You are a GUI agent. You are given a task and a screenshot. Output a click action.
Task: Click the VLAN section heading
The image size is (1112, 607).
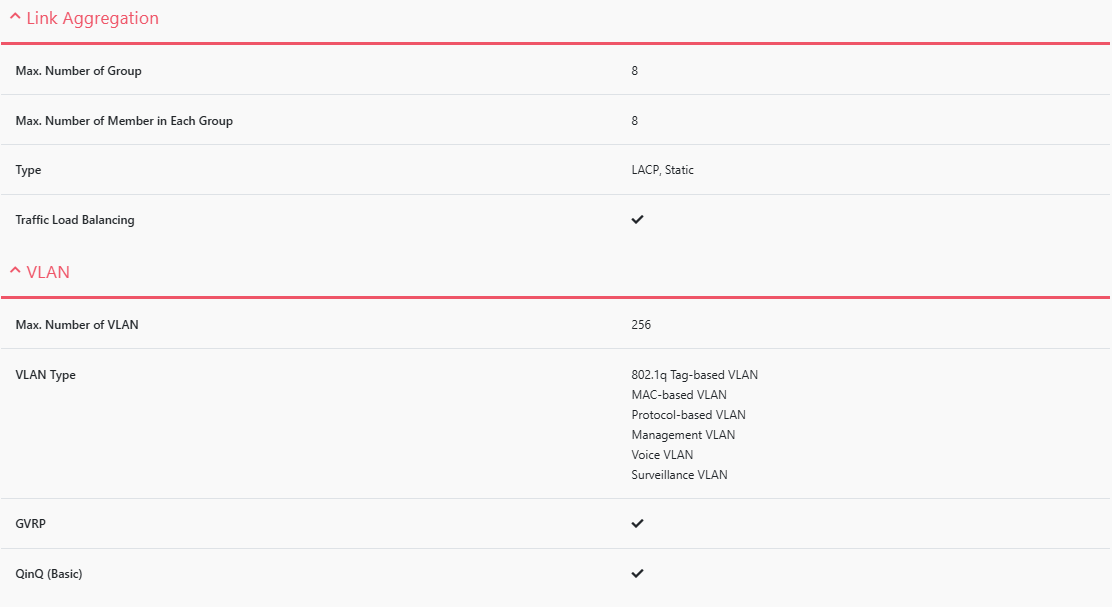[48, 272]
